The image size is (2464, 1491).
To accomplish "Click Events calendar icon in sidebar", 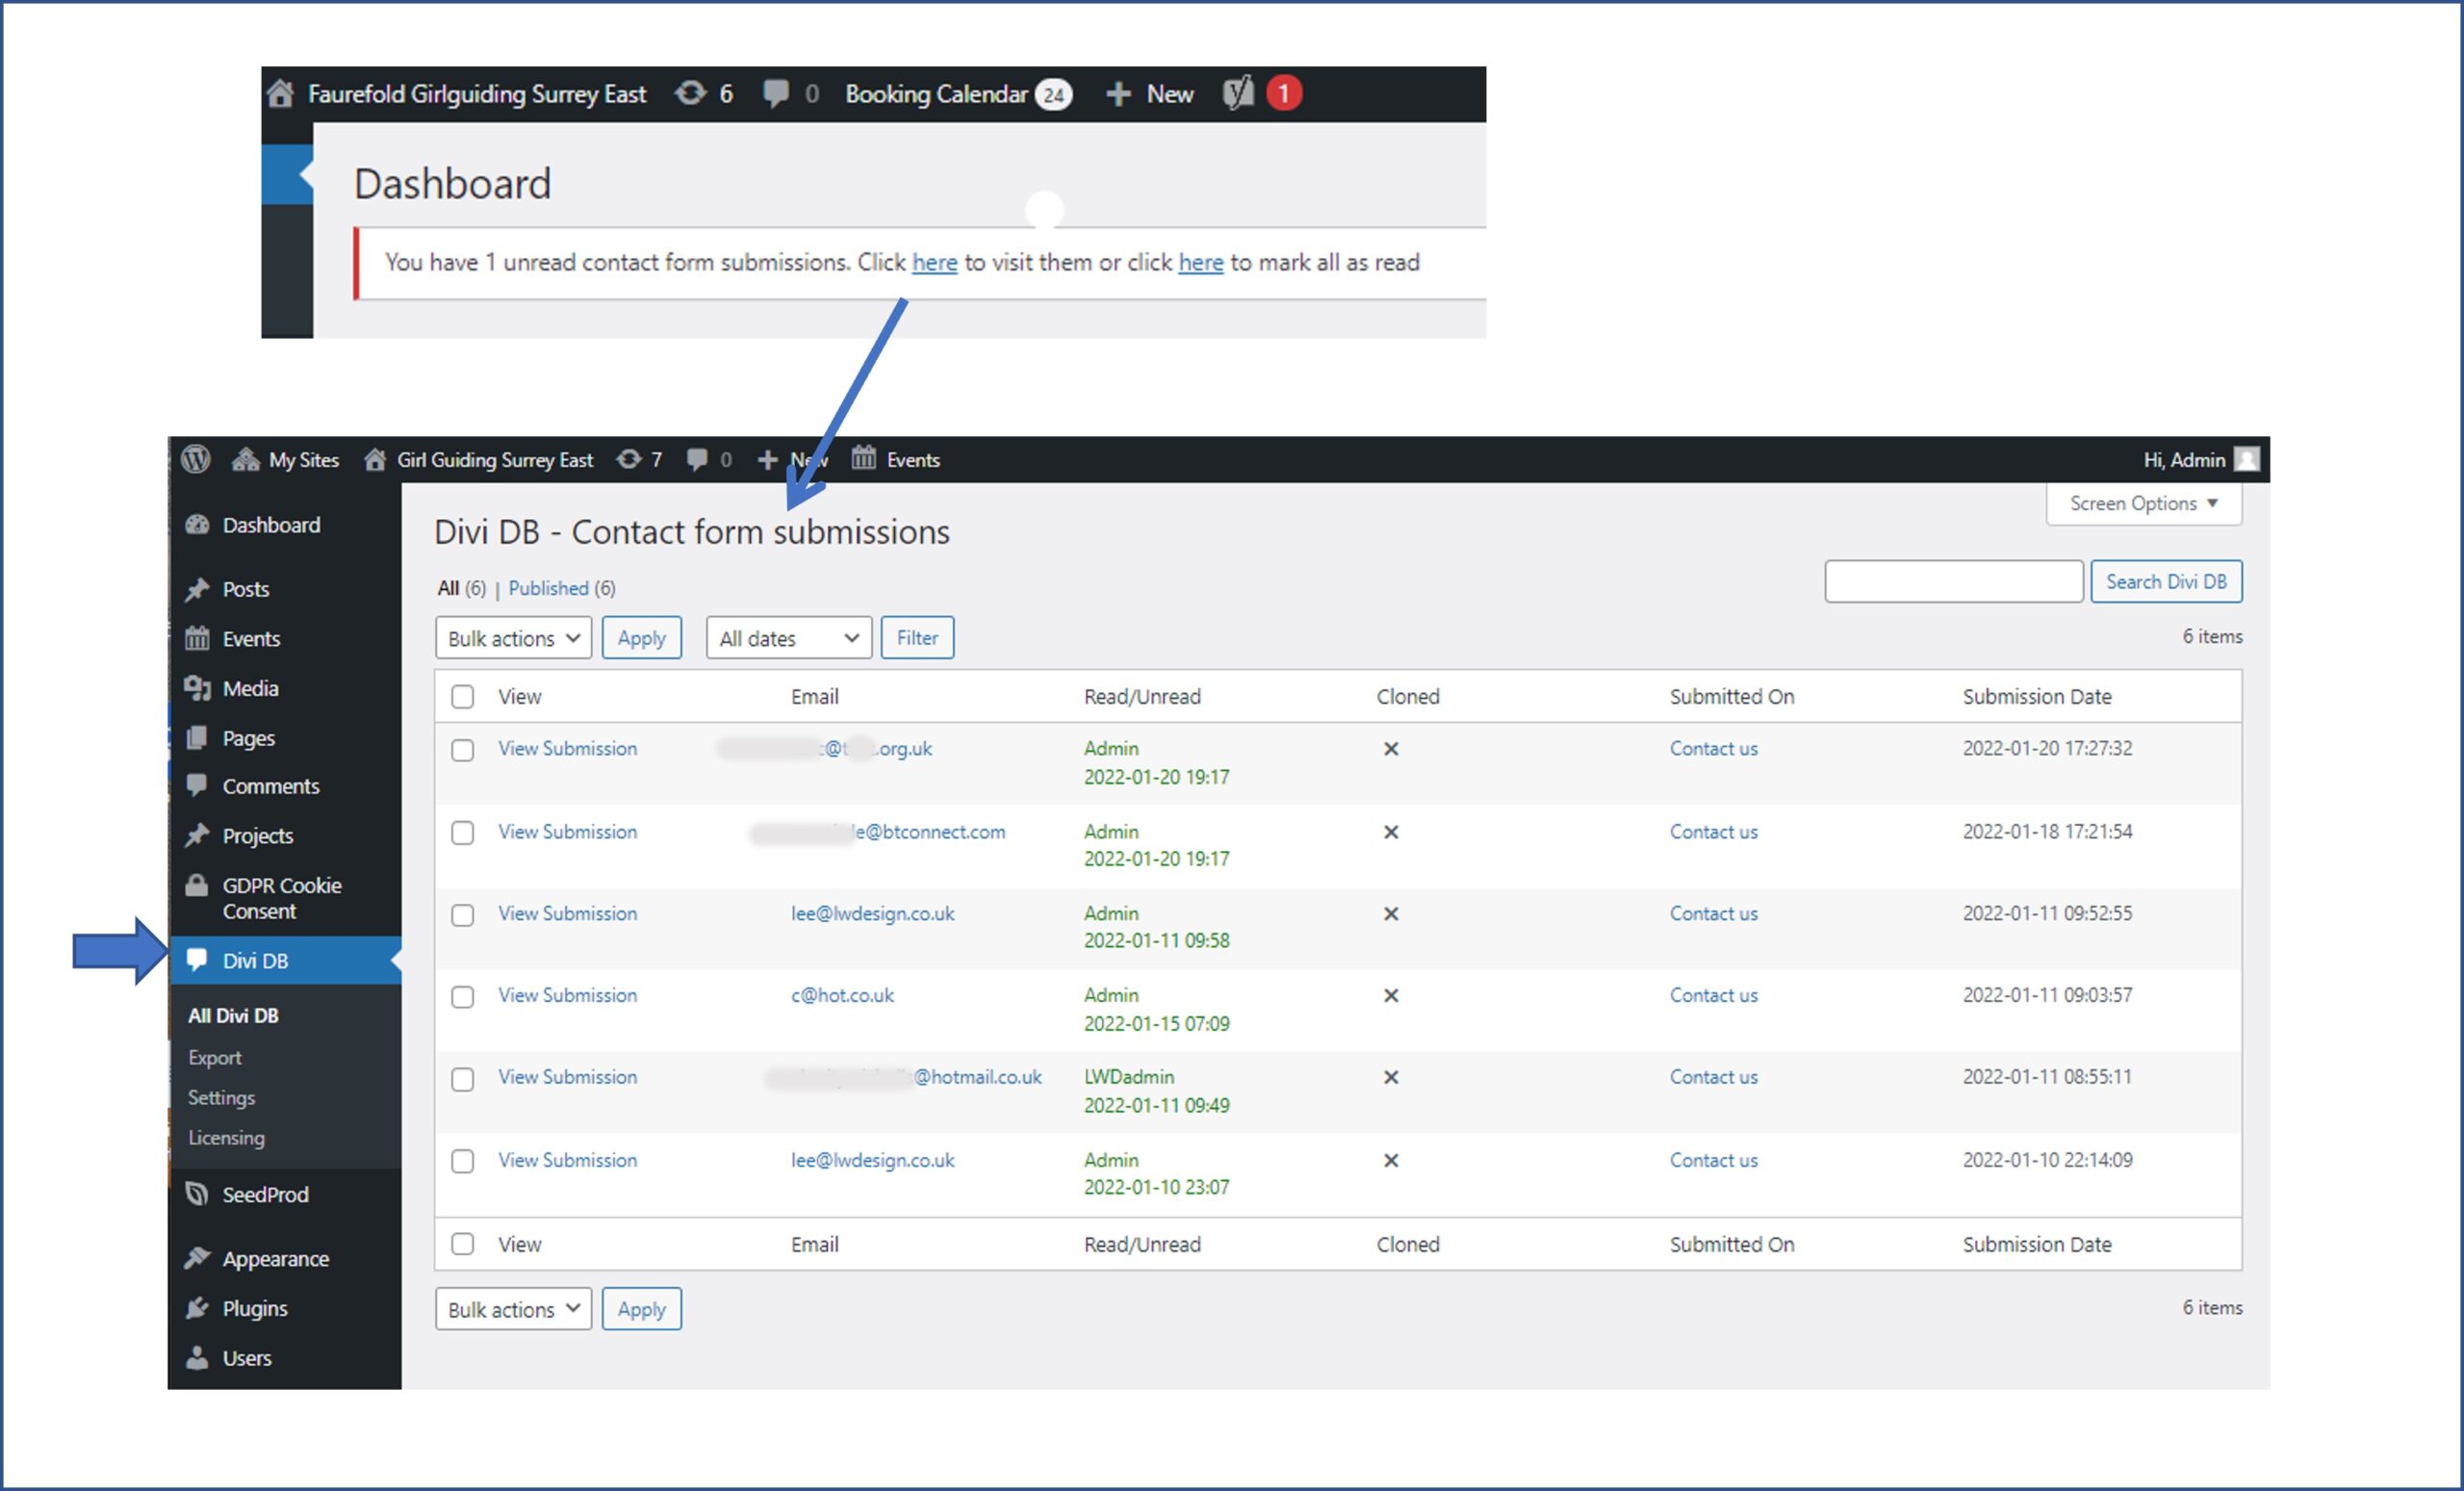I will click(197, 638).
